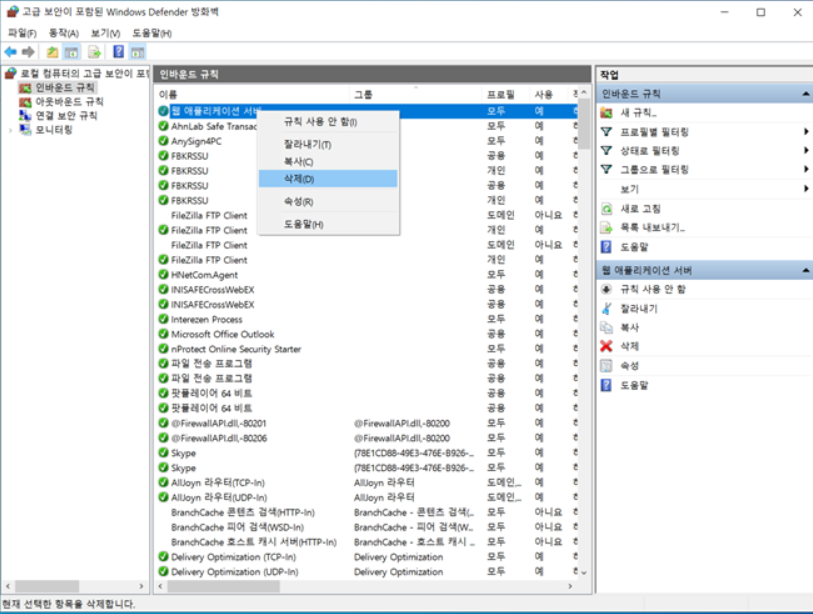Click the 새 규칙 icon in actions pane

(x=606, y=113)
